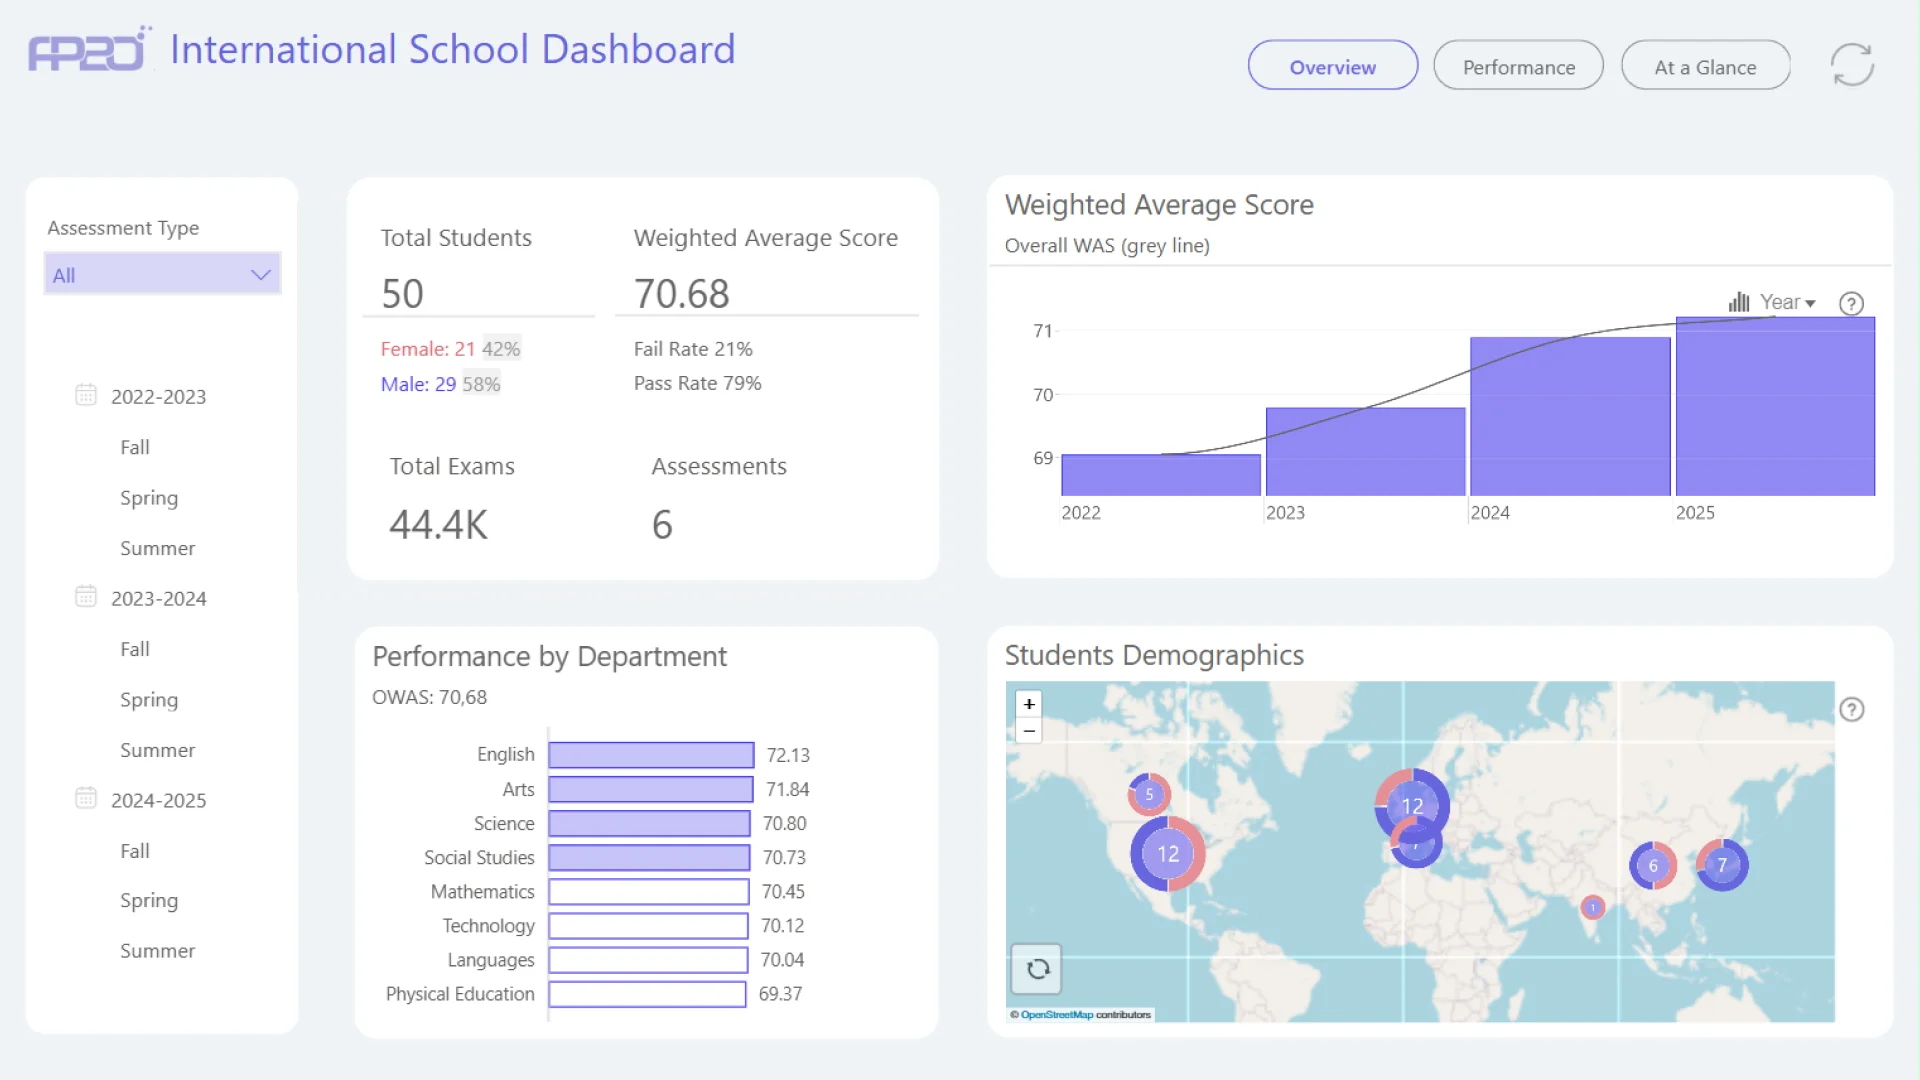
Task: Click the refresh icon in header
Action: click(x=1851, y=65)
